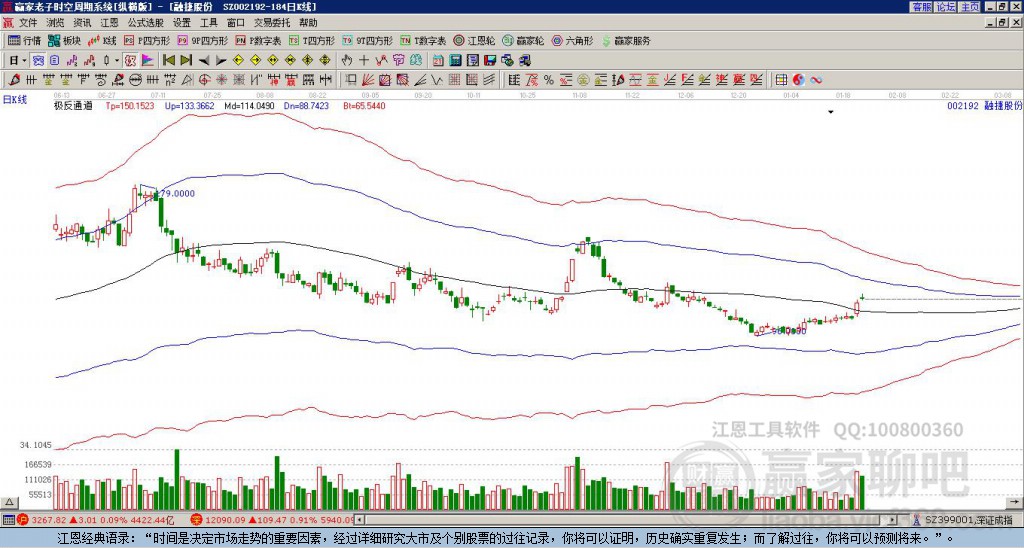
Task: Click the 002192 融捷股份 stock label
Action: point(984,105)
